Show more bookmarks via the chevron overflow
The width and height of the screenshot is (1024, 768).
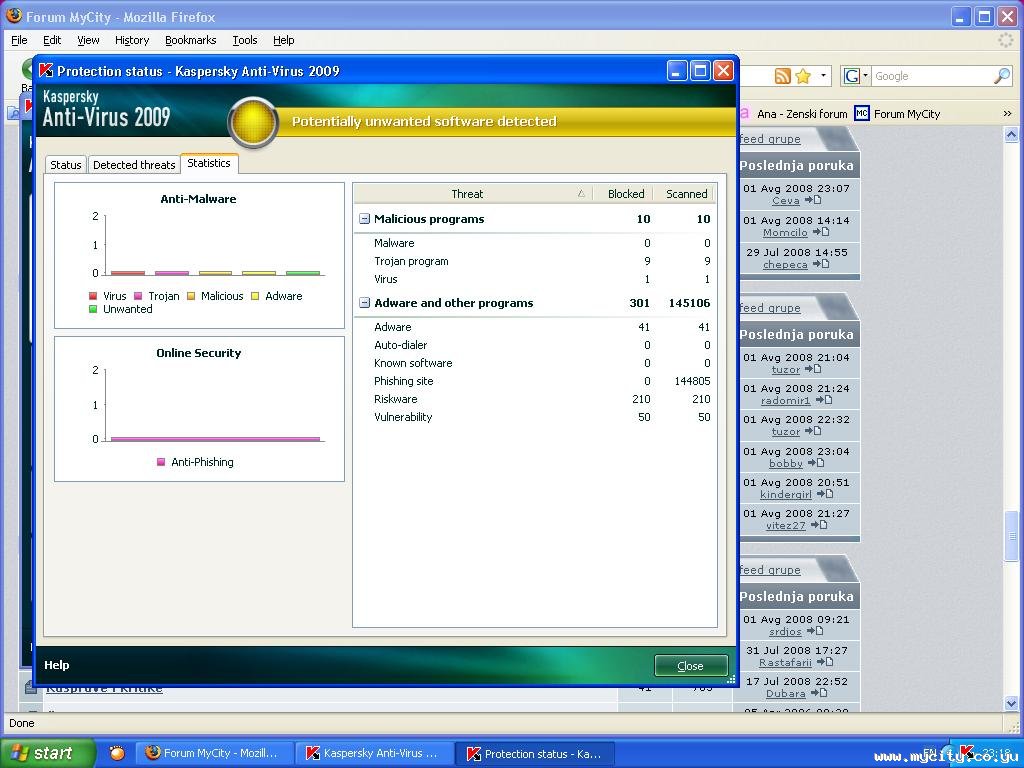(1007, 113)
